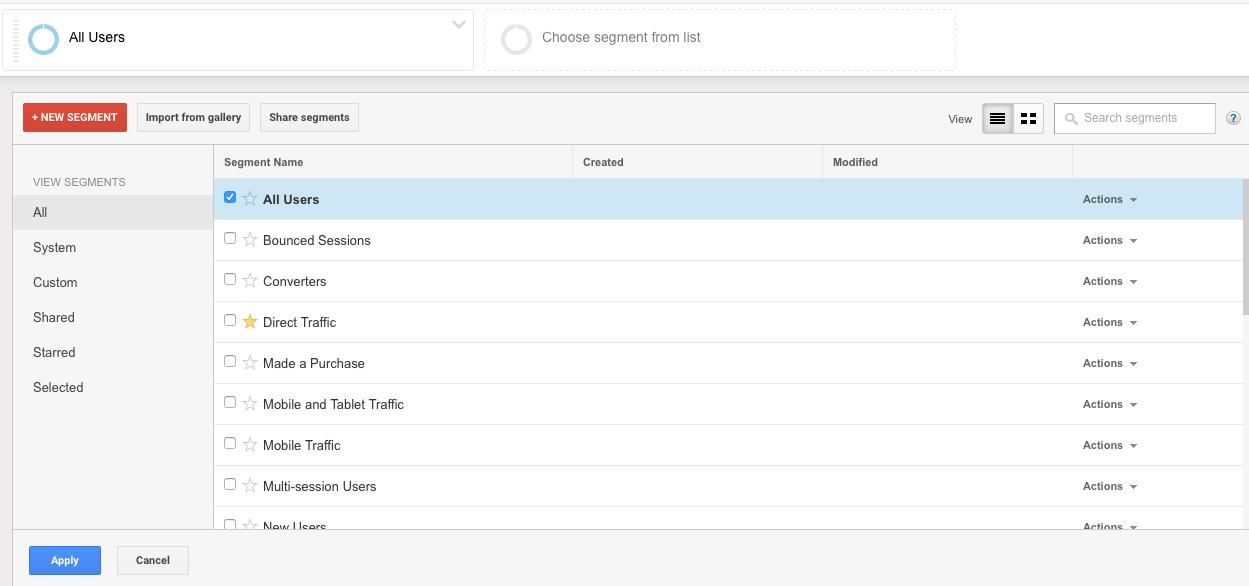
Task: Focus the Search segments field
Action: tap(1135, 118)
